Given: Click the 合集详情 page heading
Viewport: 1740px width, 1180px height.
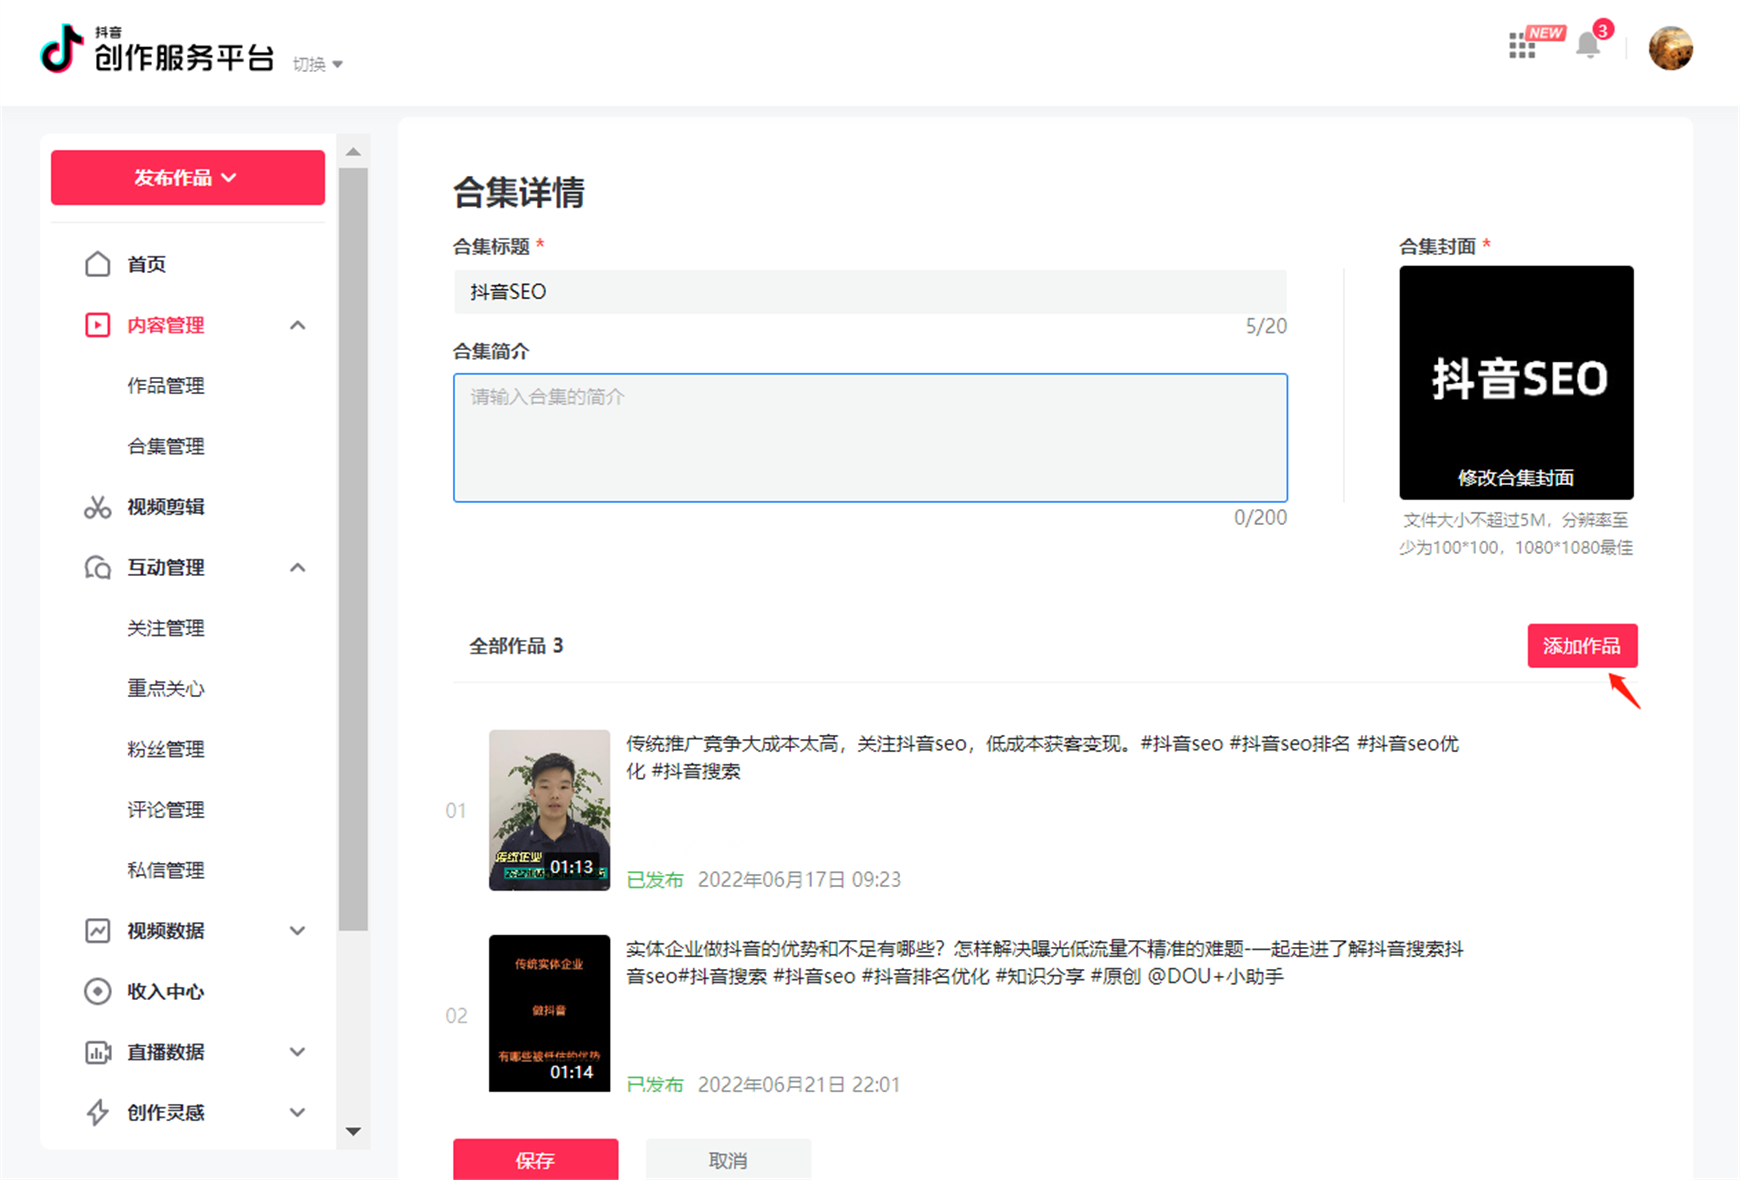Looking at the screenshot, I should [x=518, y=192].
